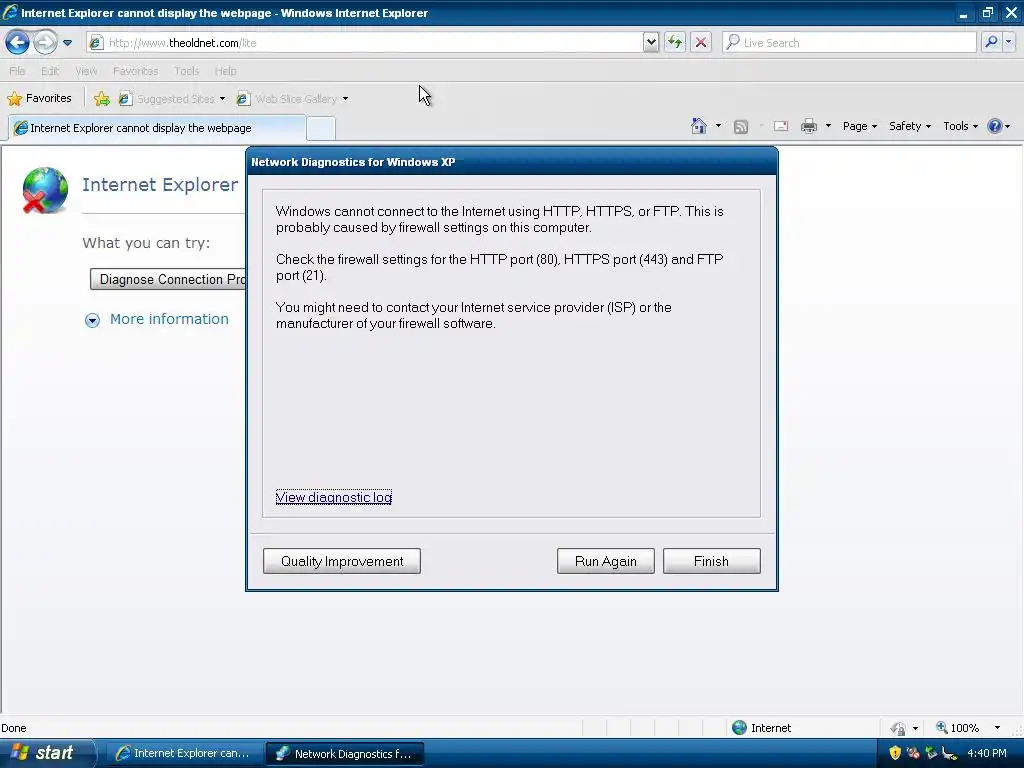
Task: Click the RSS Feeds icon
Action: pos(741,127)
